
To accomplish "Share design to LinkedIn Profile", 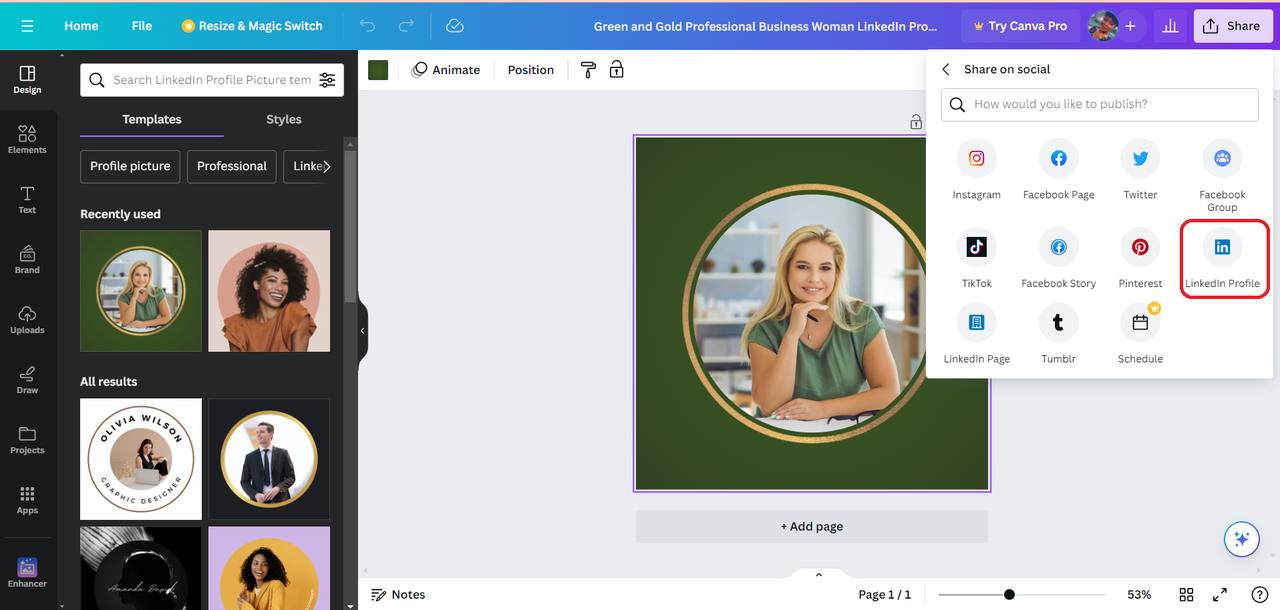I will coord(1222,246).
